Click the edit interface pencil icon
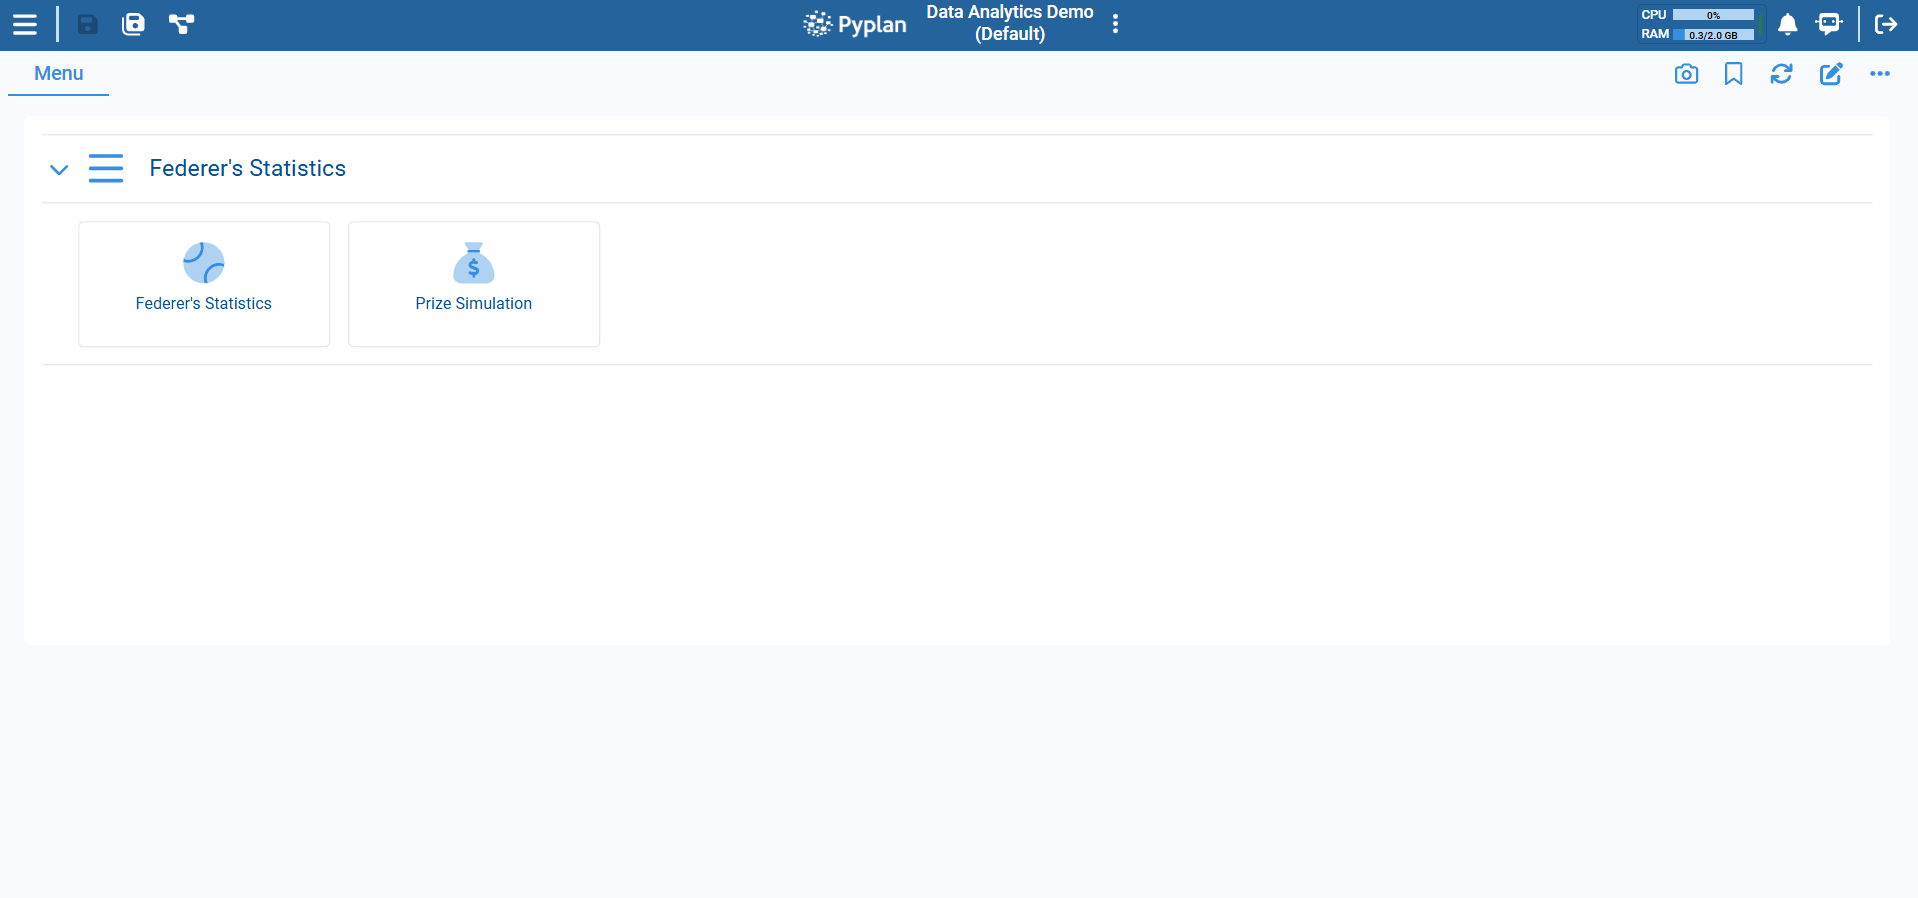 coord(1830,74)
